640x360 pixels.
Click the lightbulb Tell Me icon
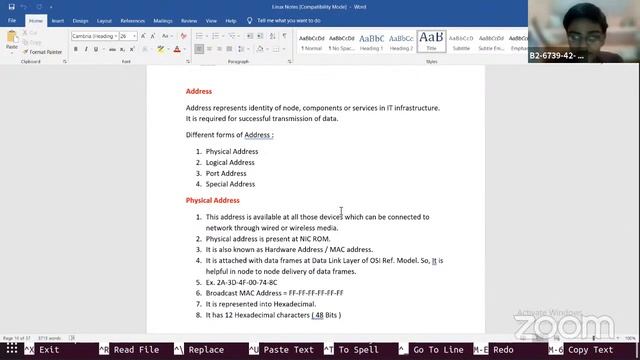pos(249,20)
